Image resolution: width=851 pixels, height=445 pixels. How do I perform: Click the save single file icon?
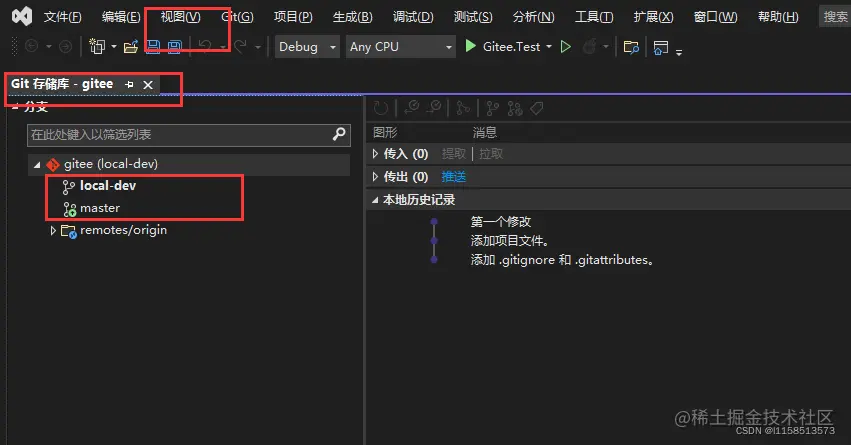(154, 47)
